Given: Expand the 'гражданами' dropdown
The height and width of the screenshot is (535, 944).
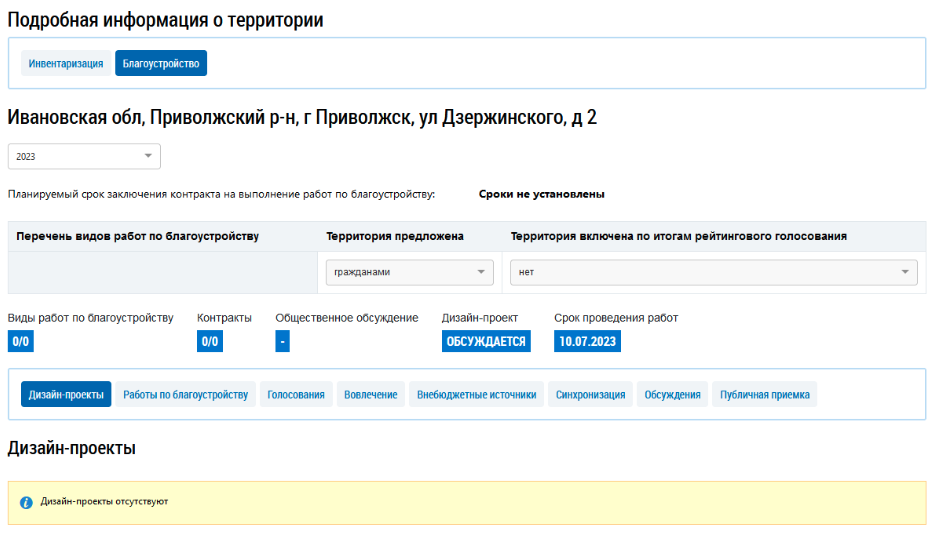Looking at the screenshot, I should pos(410,272).
